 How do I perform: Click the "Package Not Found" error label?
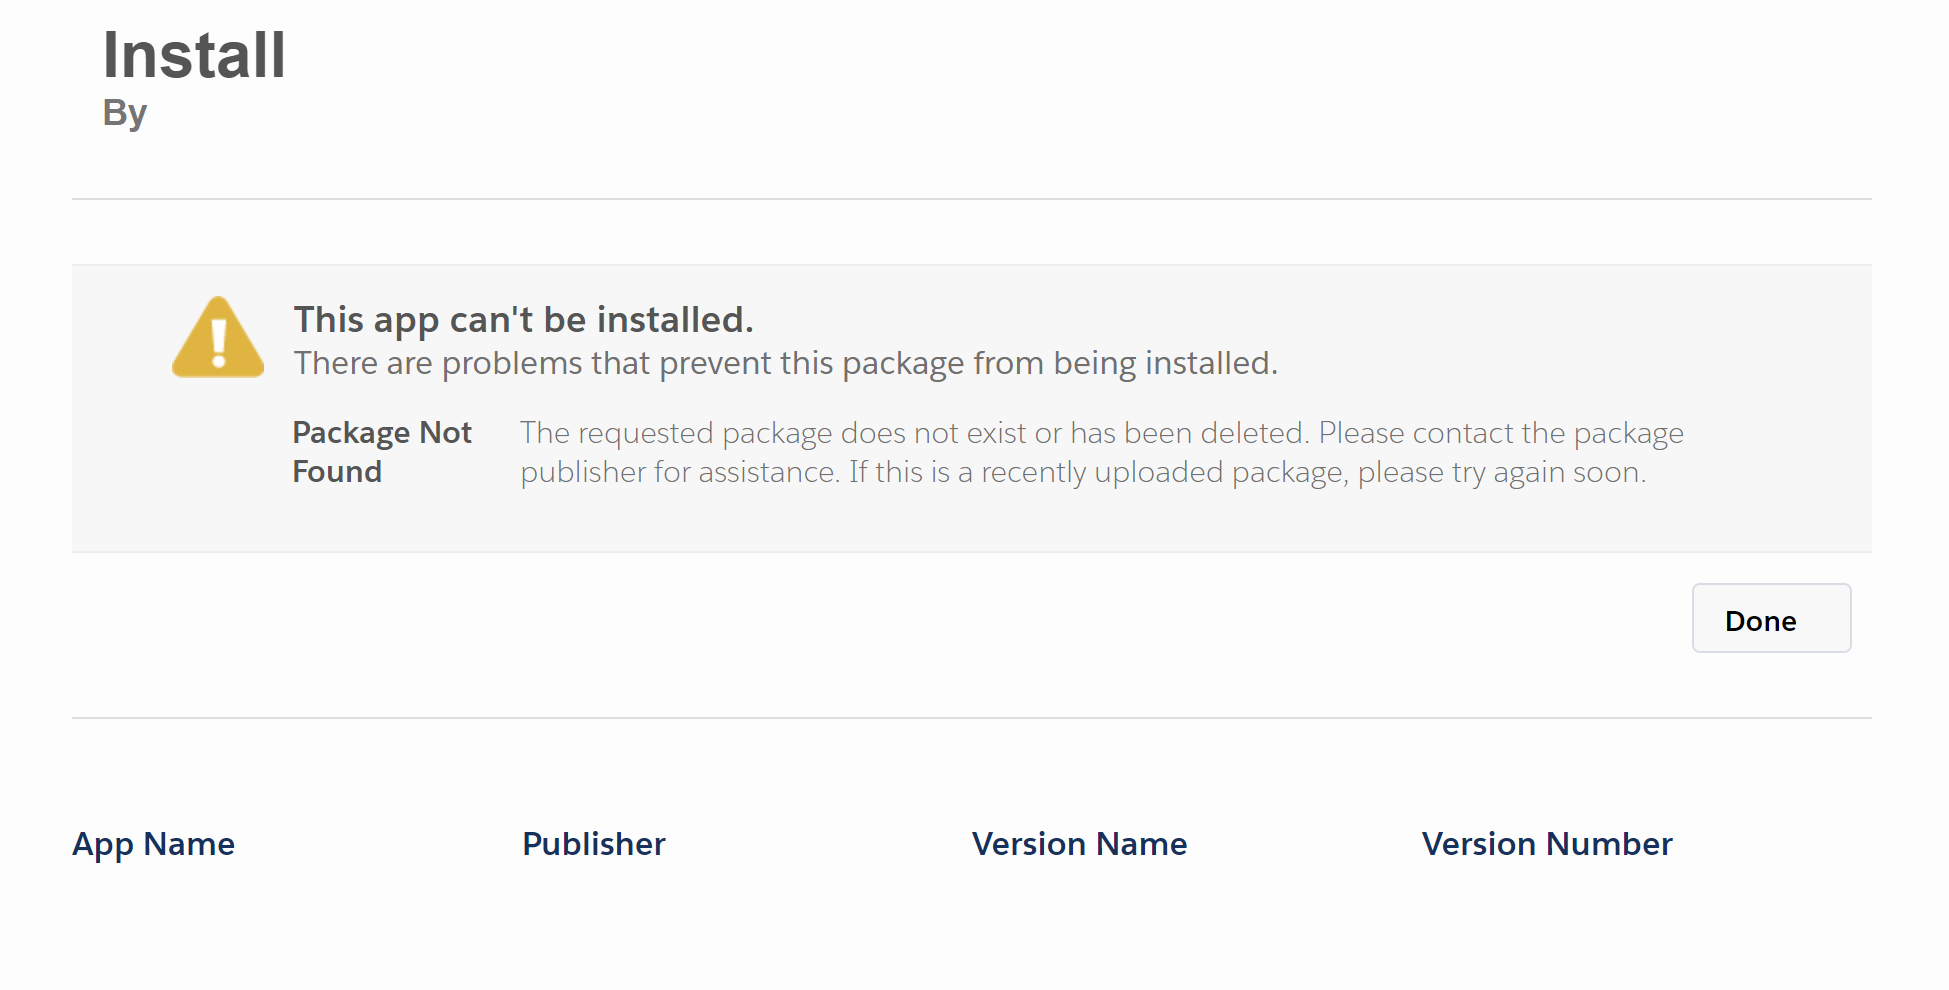pos(381,451)
